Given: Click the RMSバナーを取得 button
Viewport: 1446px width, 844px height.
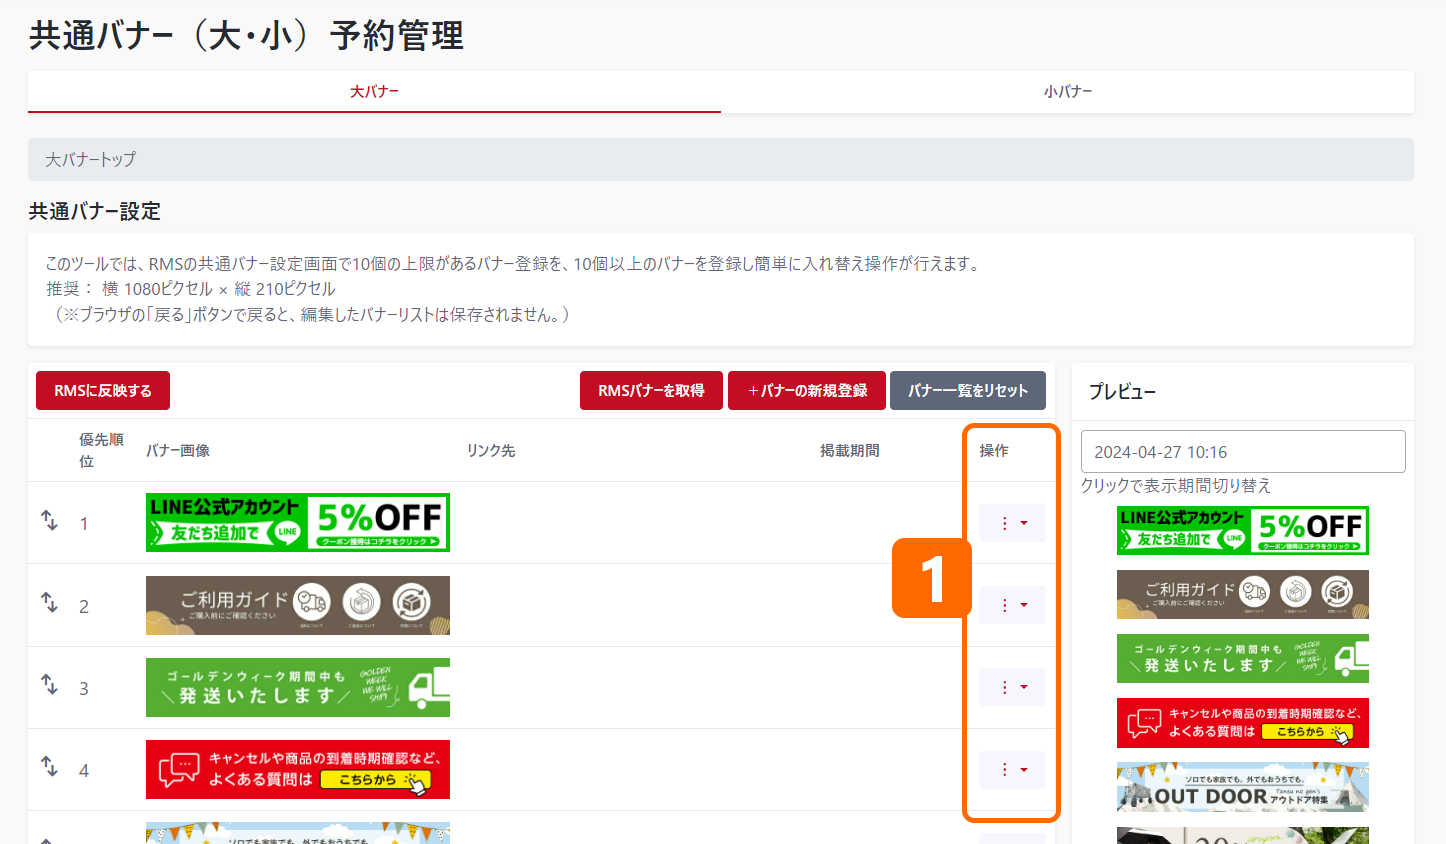Looking at the screenshot, I should click(651, 391).
